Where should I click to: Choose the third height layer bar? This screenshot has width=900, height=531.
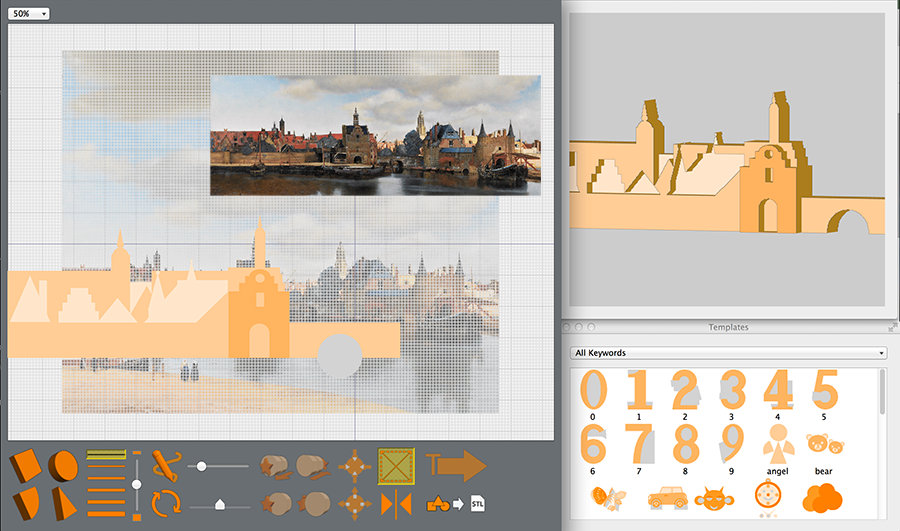coord(106,478)
